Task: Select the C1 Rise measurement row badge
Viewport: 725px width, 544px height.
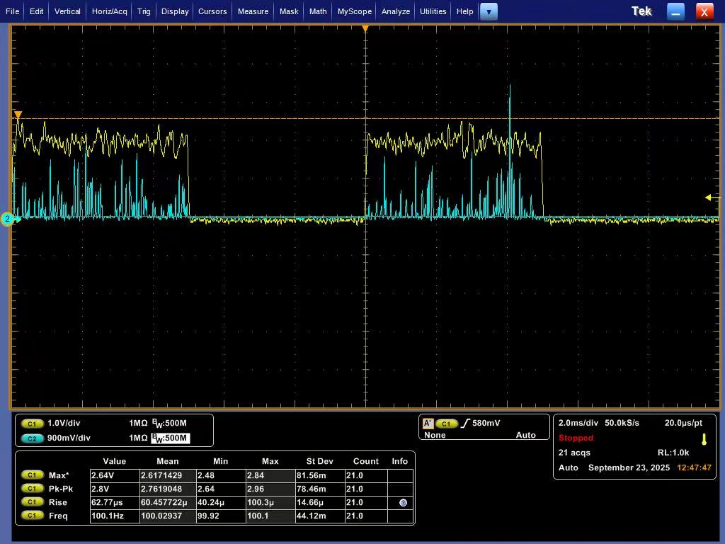Action: 32,502
